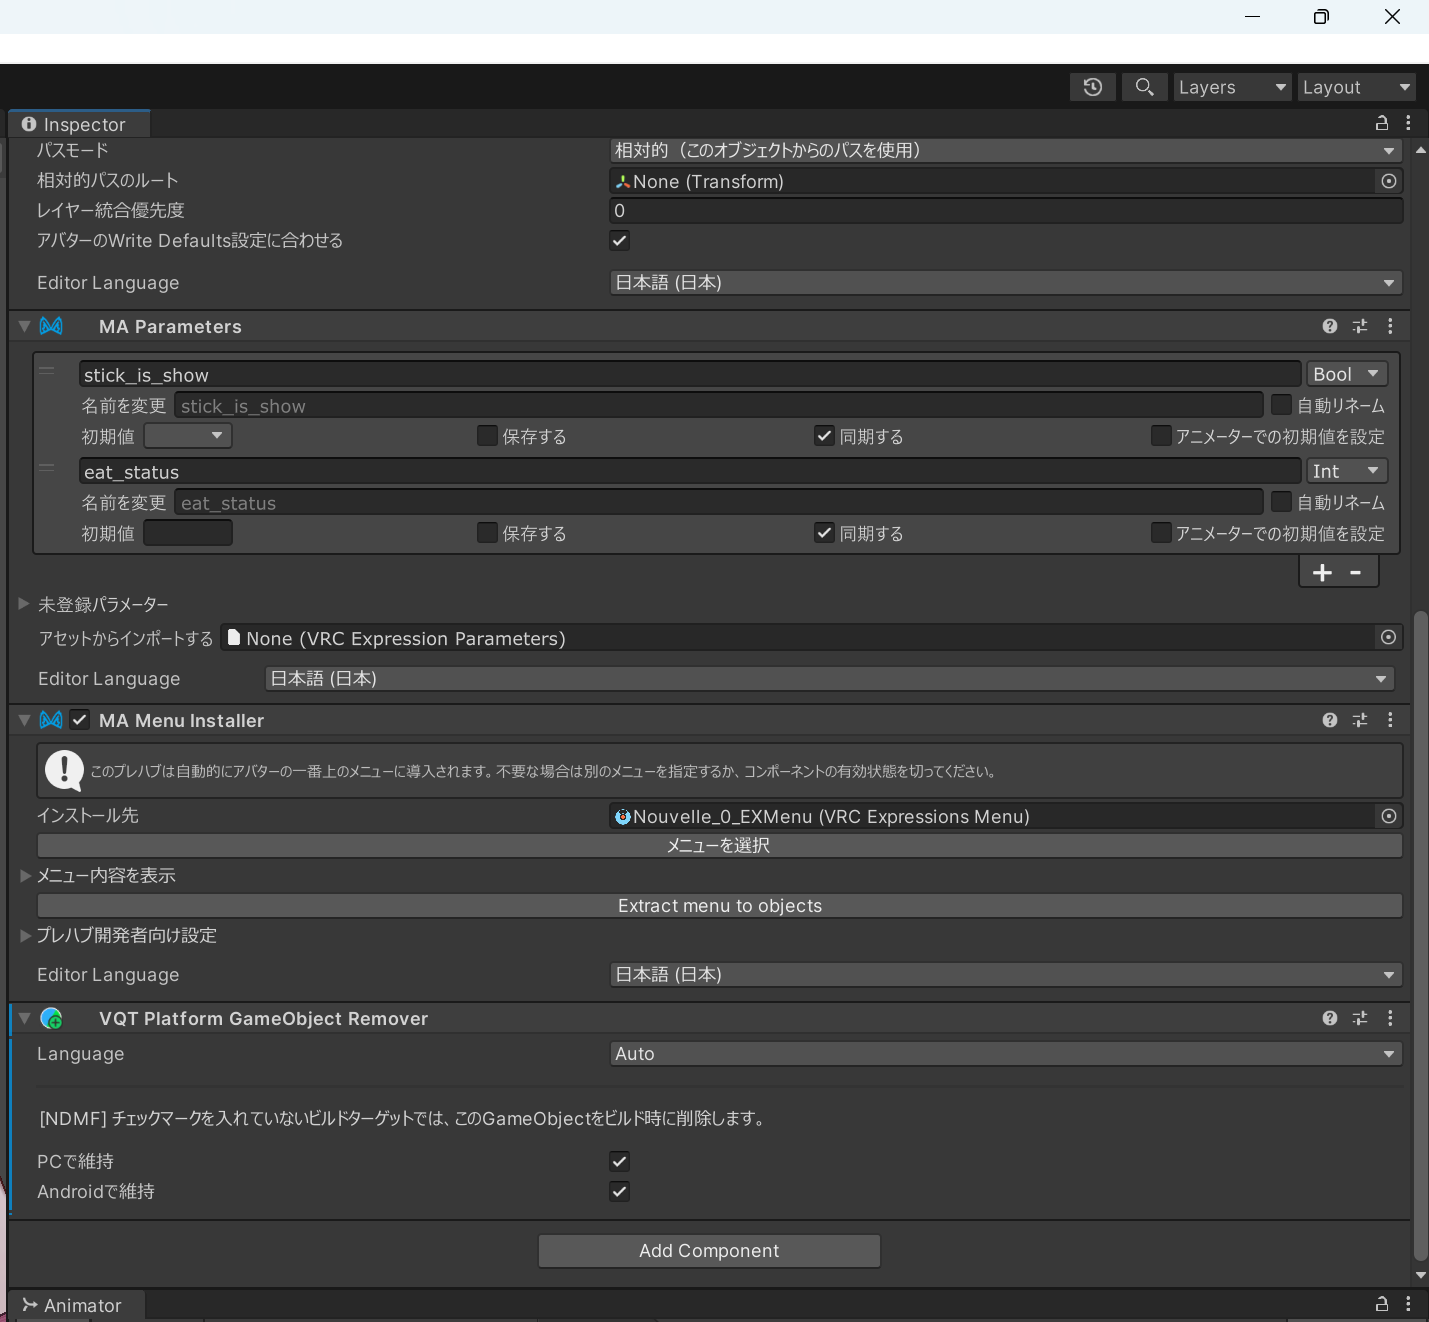Toggle the MA Menu Installer enabled checkbox
1429x1322 pixels.
pyautogui.click(x=80, y=720)
